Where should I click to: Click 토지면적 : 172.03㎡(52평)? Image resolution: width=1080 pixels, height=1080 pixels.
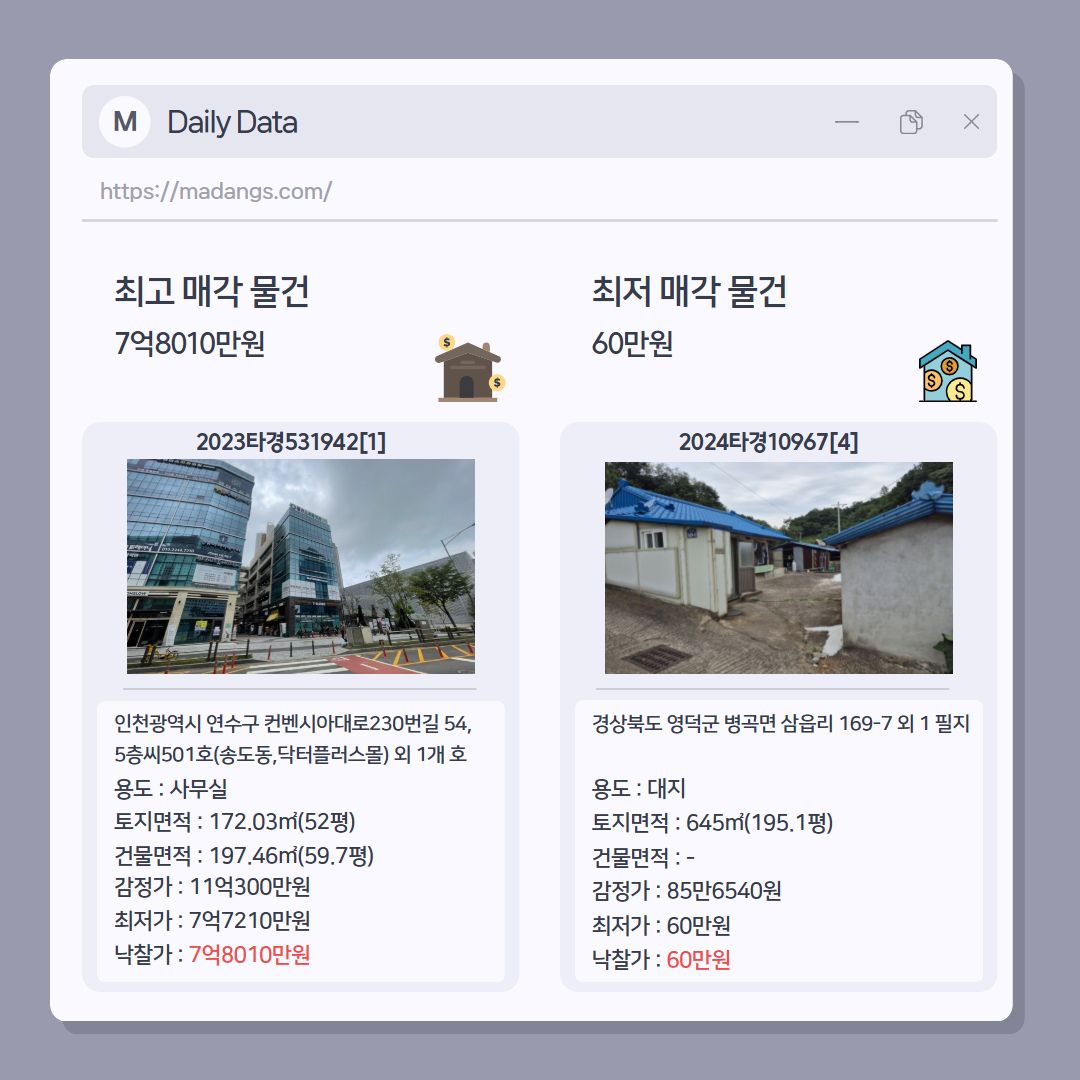pos(235,822)
